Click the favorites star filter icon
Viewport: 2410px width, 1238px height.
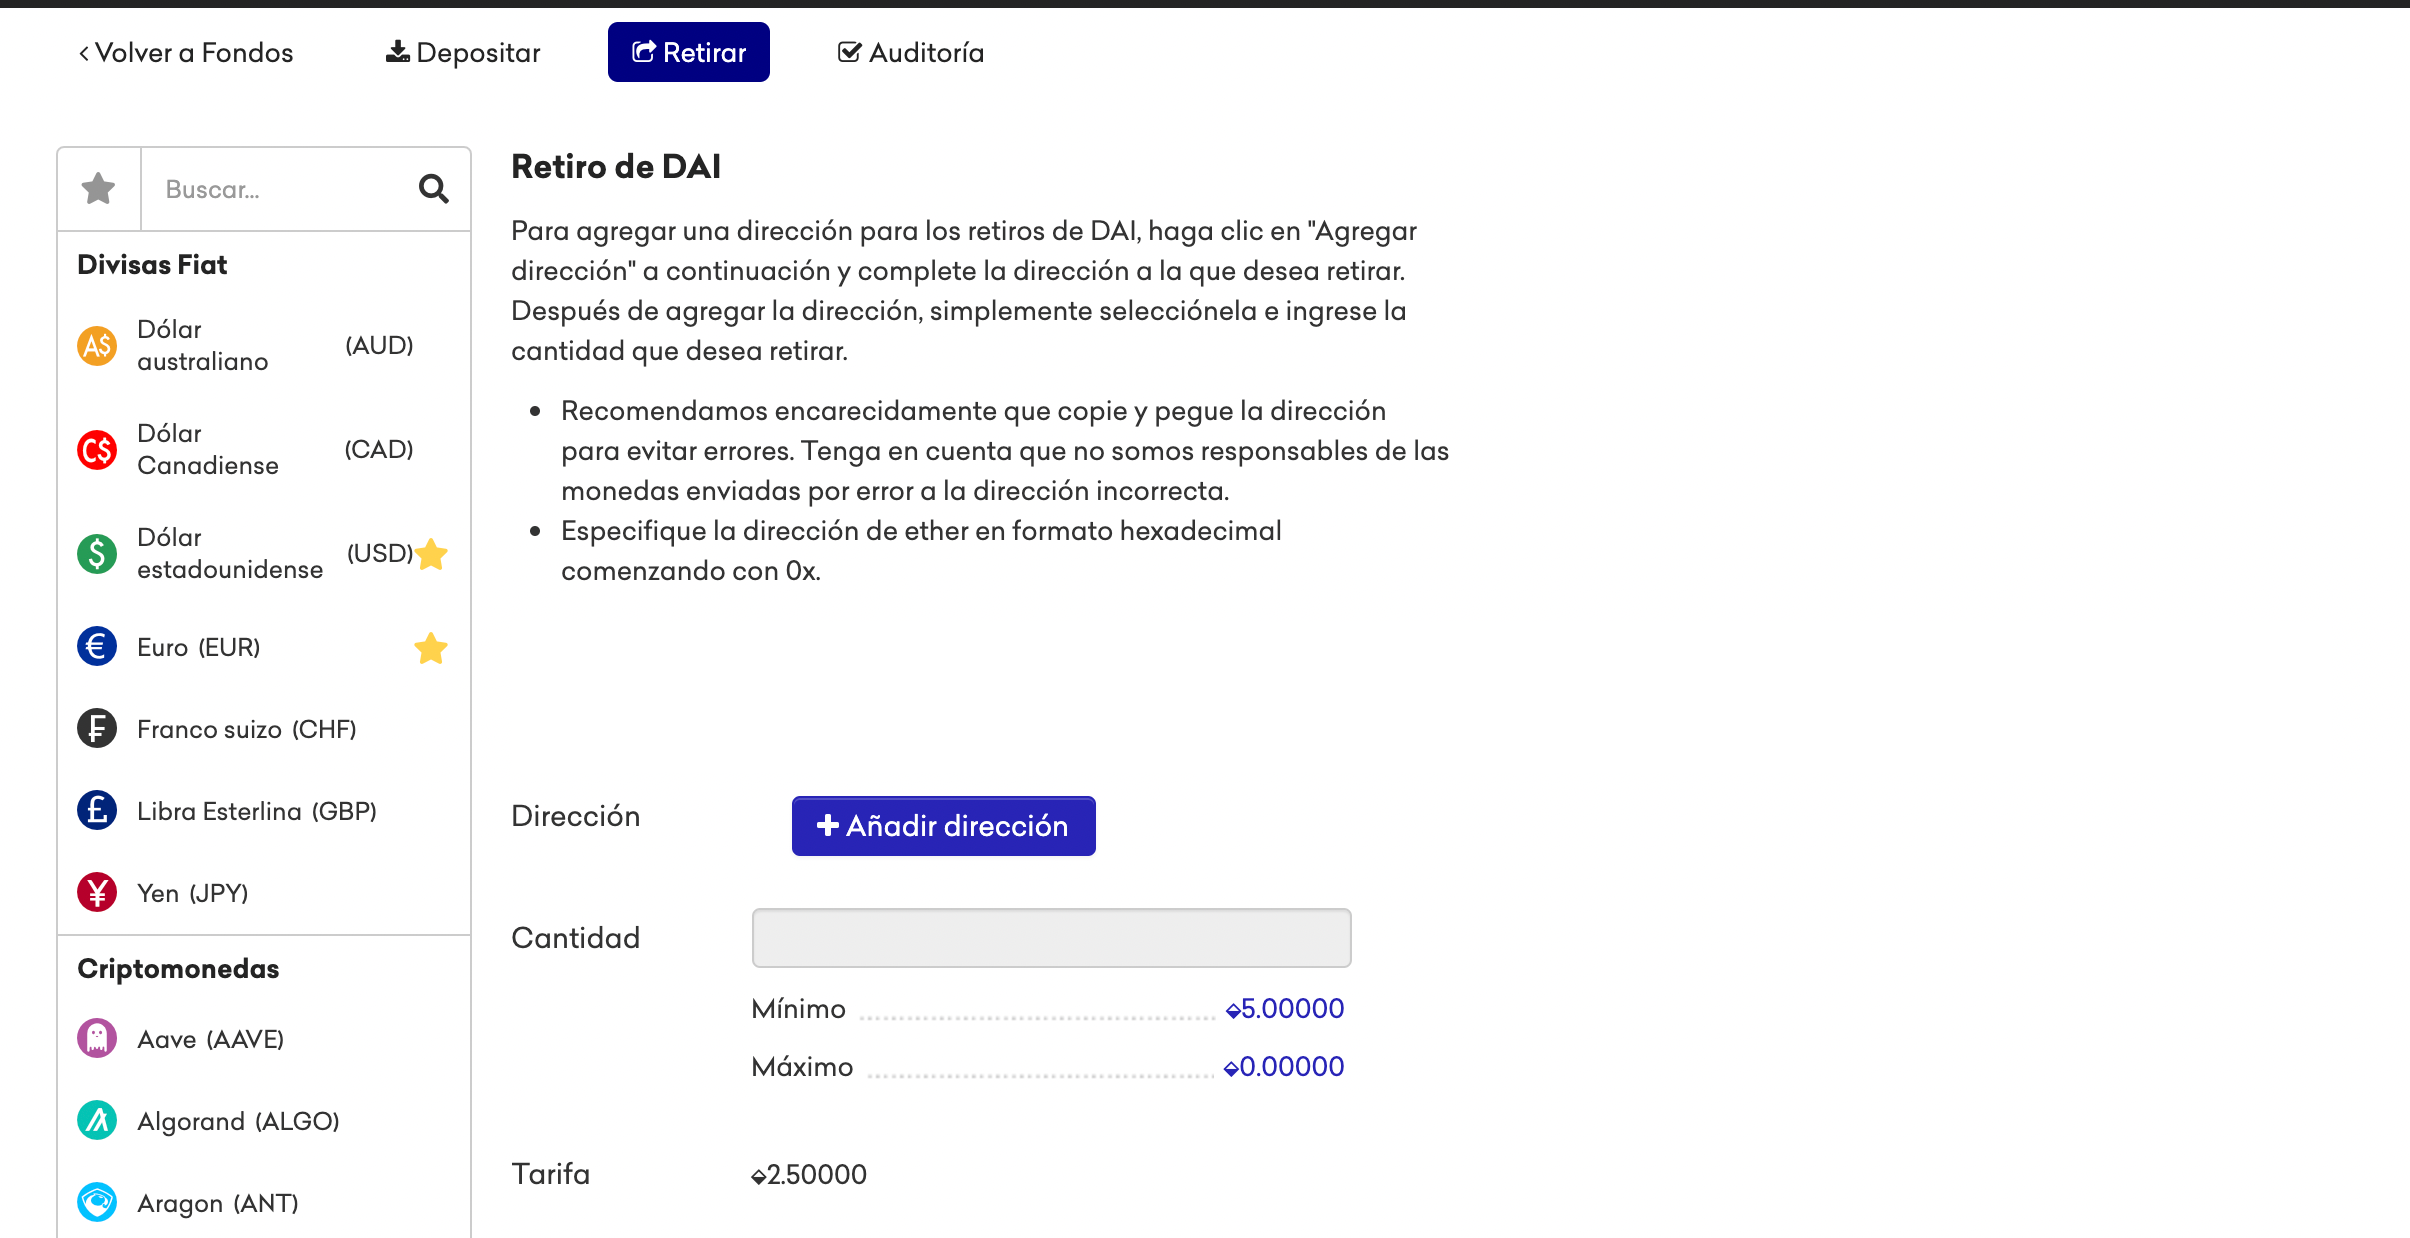pos(98,189)
